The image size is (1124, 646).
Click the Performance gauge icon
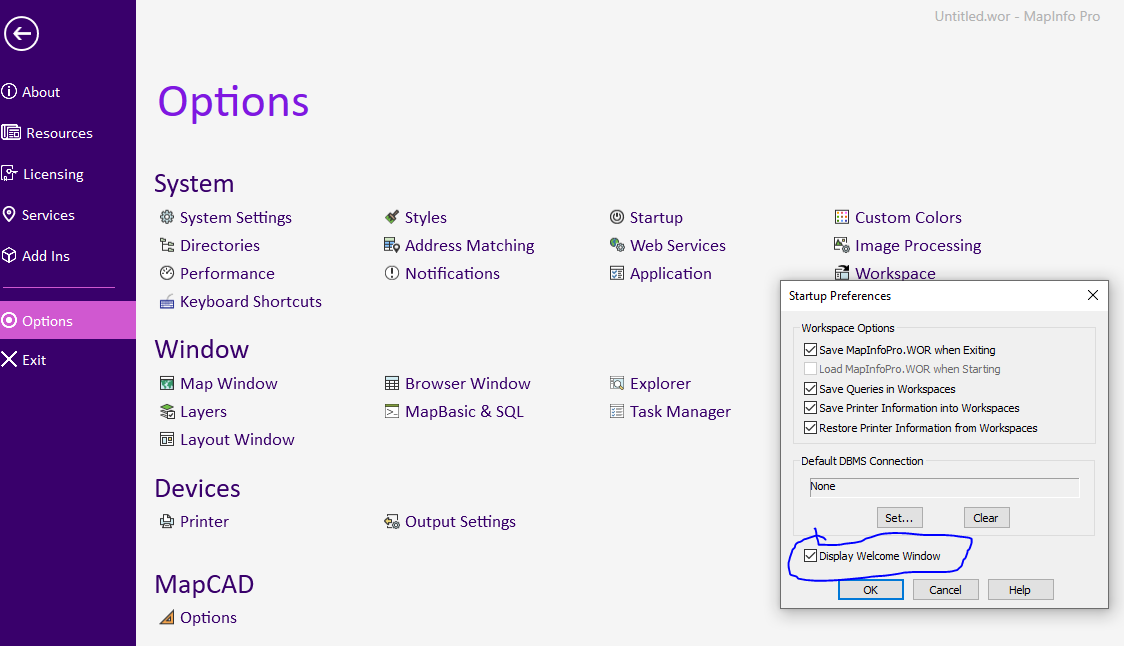[167, 273]
